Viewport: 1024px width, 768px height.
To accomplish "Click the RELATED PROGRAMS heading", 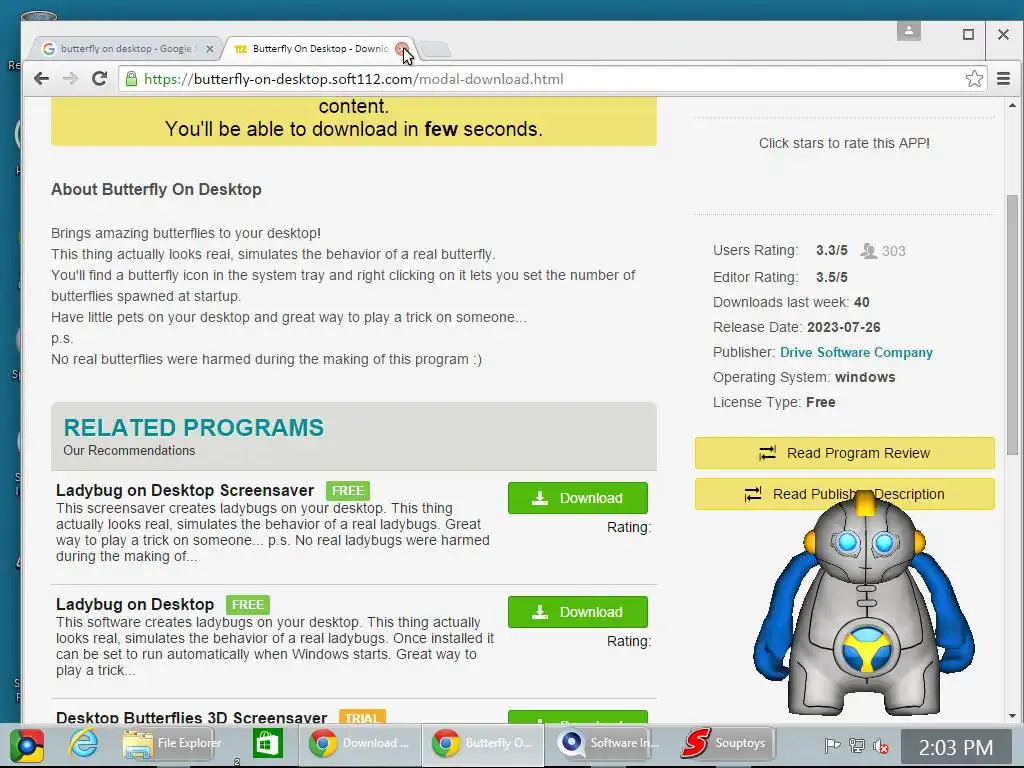I will click(x=193, y=428).
